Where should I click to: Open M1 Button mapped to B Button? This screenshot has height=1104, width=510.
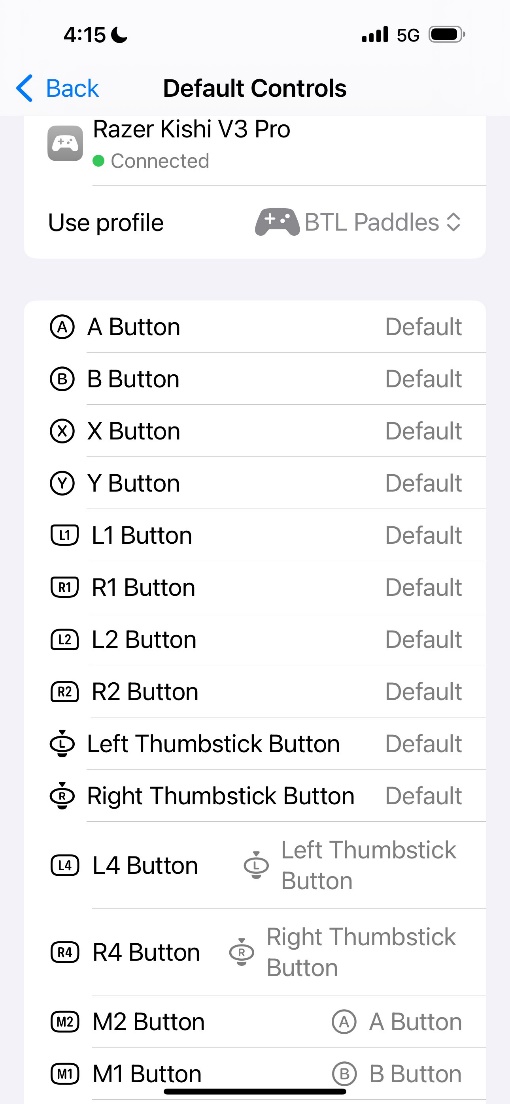[x=255, y=1074]
